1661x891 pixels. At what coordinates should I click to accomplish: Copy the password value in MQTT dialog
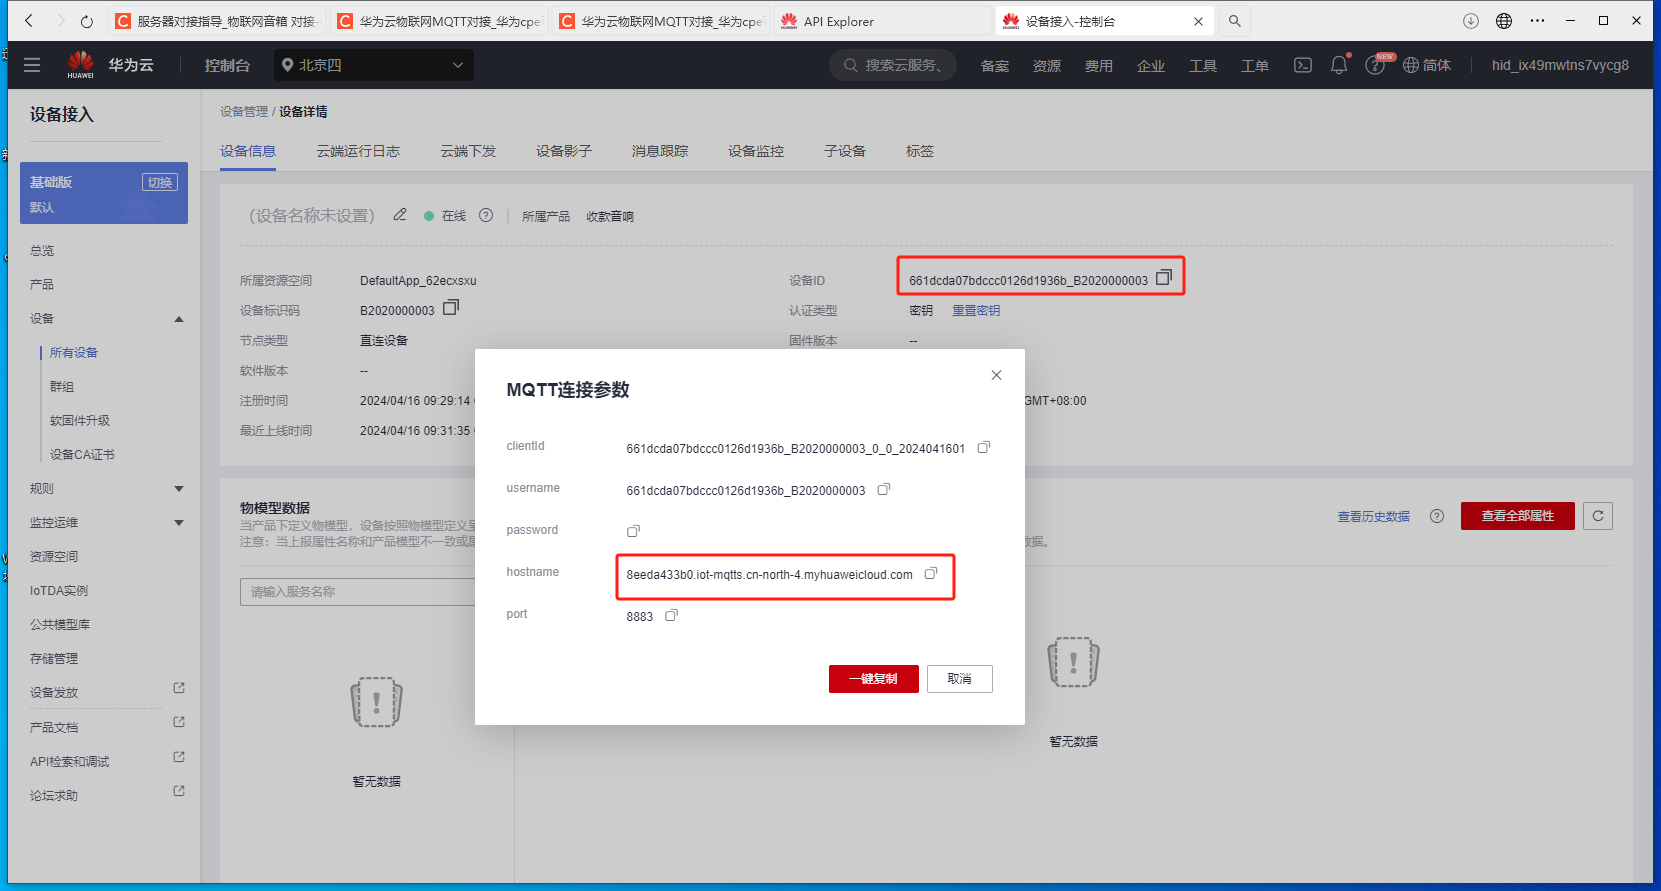(633, 531)
